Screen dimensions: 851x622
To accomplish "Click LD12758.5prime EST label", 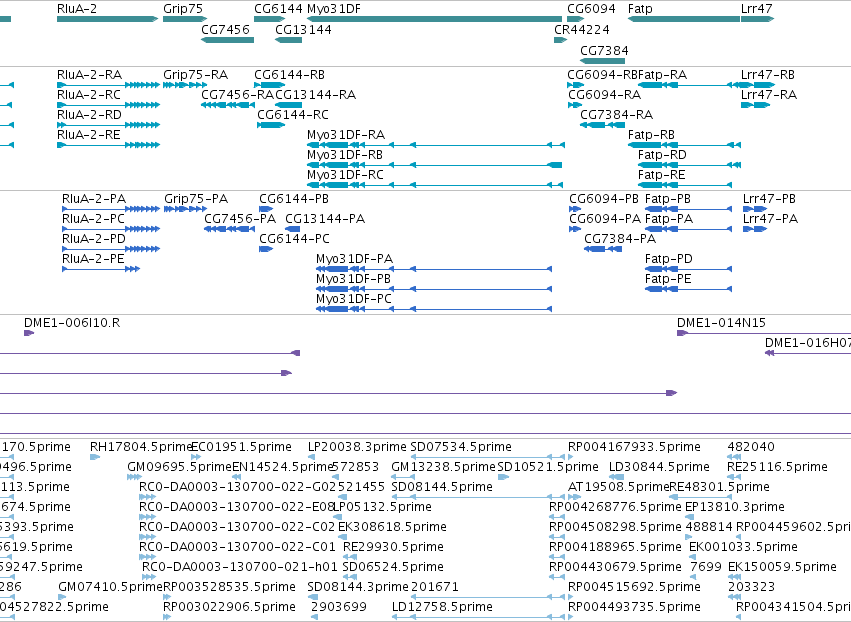I will click(x=442, y=607).
